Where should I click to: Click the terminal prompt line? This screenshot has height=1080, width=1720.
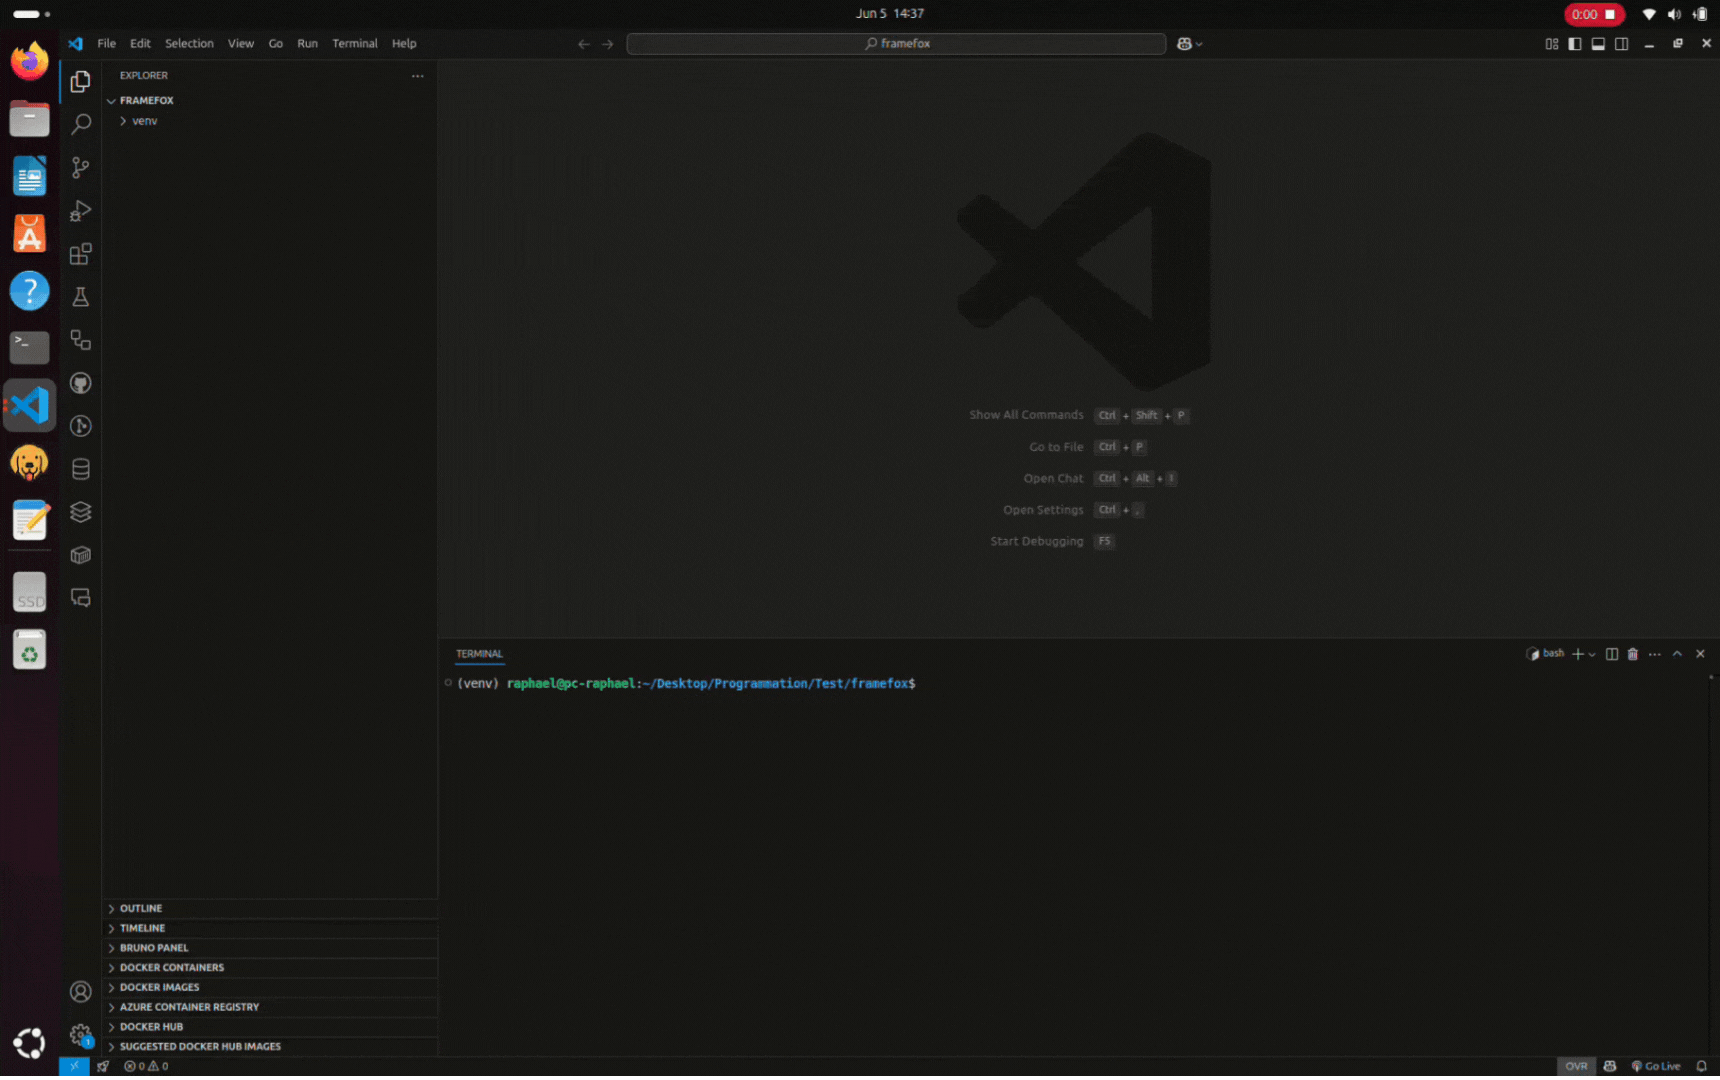pos(686,684)
